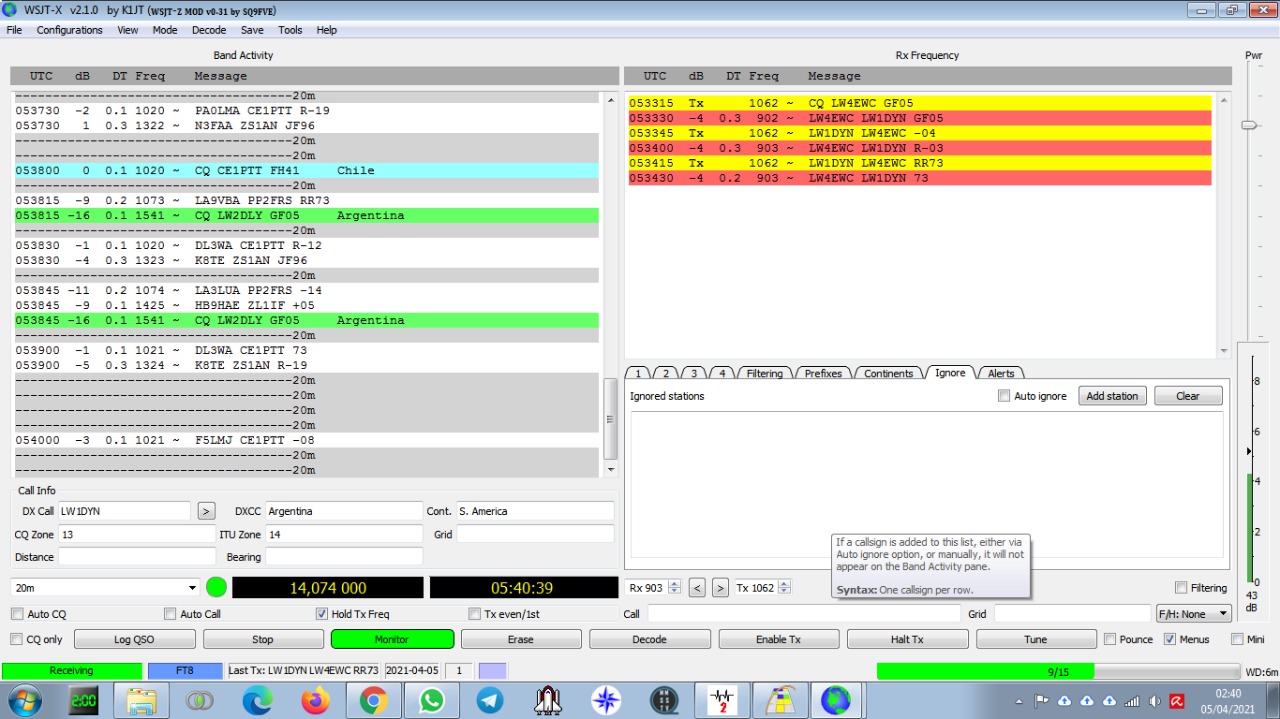Image resolution: width=1280 pixels, height=719 pixels.
Task: Open Google Chrome from the taskbar
Action: [x=373, y=701]
